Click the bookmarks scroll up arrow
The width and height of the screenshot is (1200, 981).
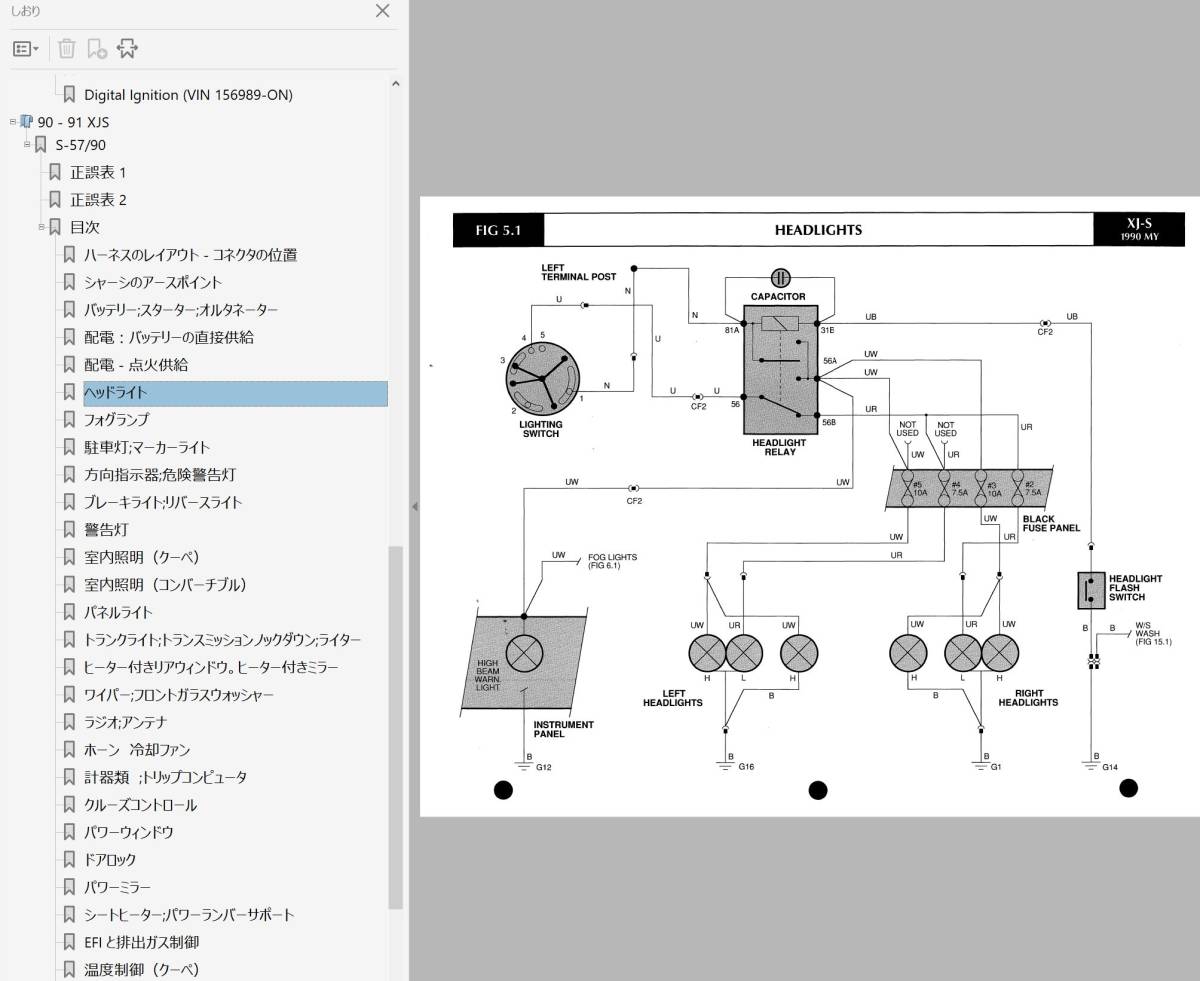click(395, 85)
